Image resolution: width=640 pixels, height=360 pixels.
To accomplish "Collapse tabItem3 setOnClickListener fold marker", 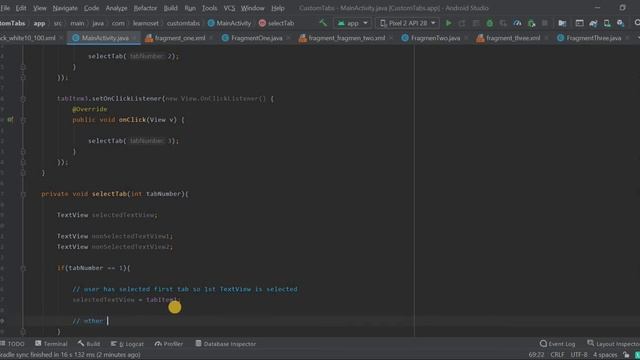I will point(23,99).
